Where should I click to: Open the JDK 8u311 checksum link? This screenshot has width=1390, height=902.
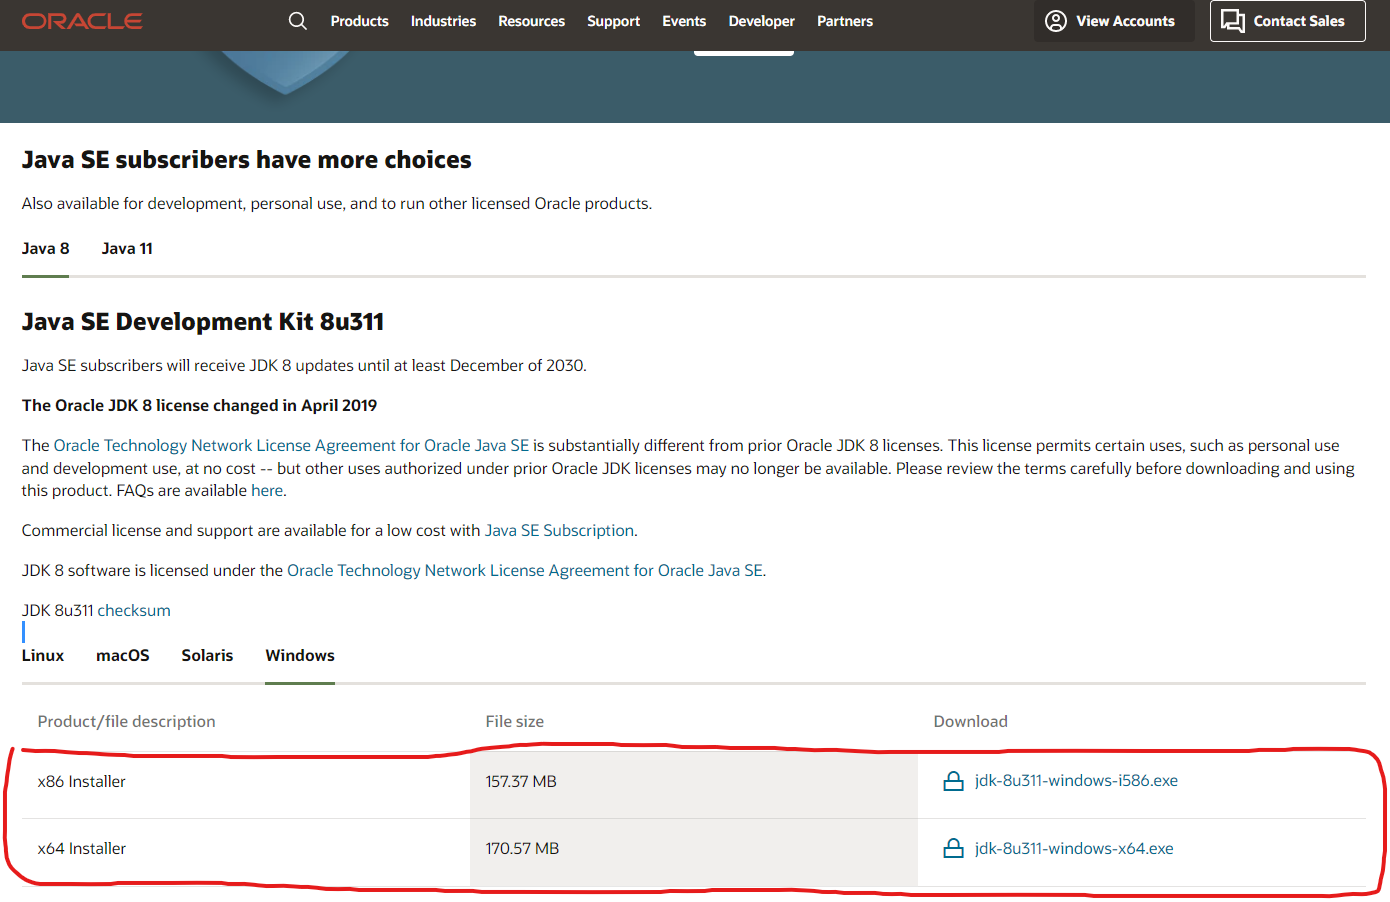134,611
